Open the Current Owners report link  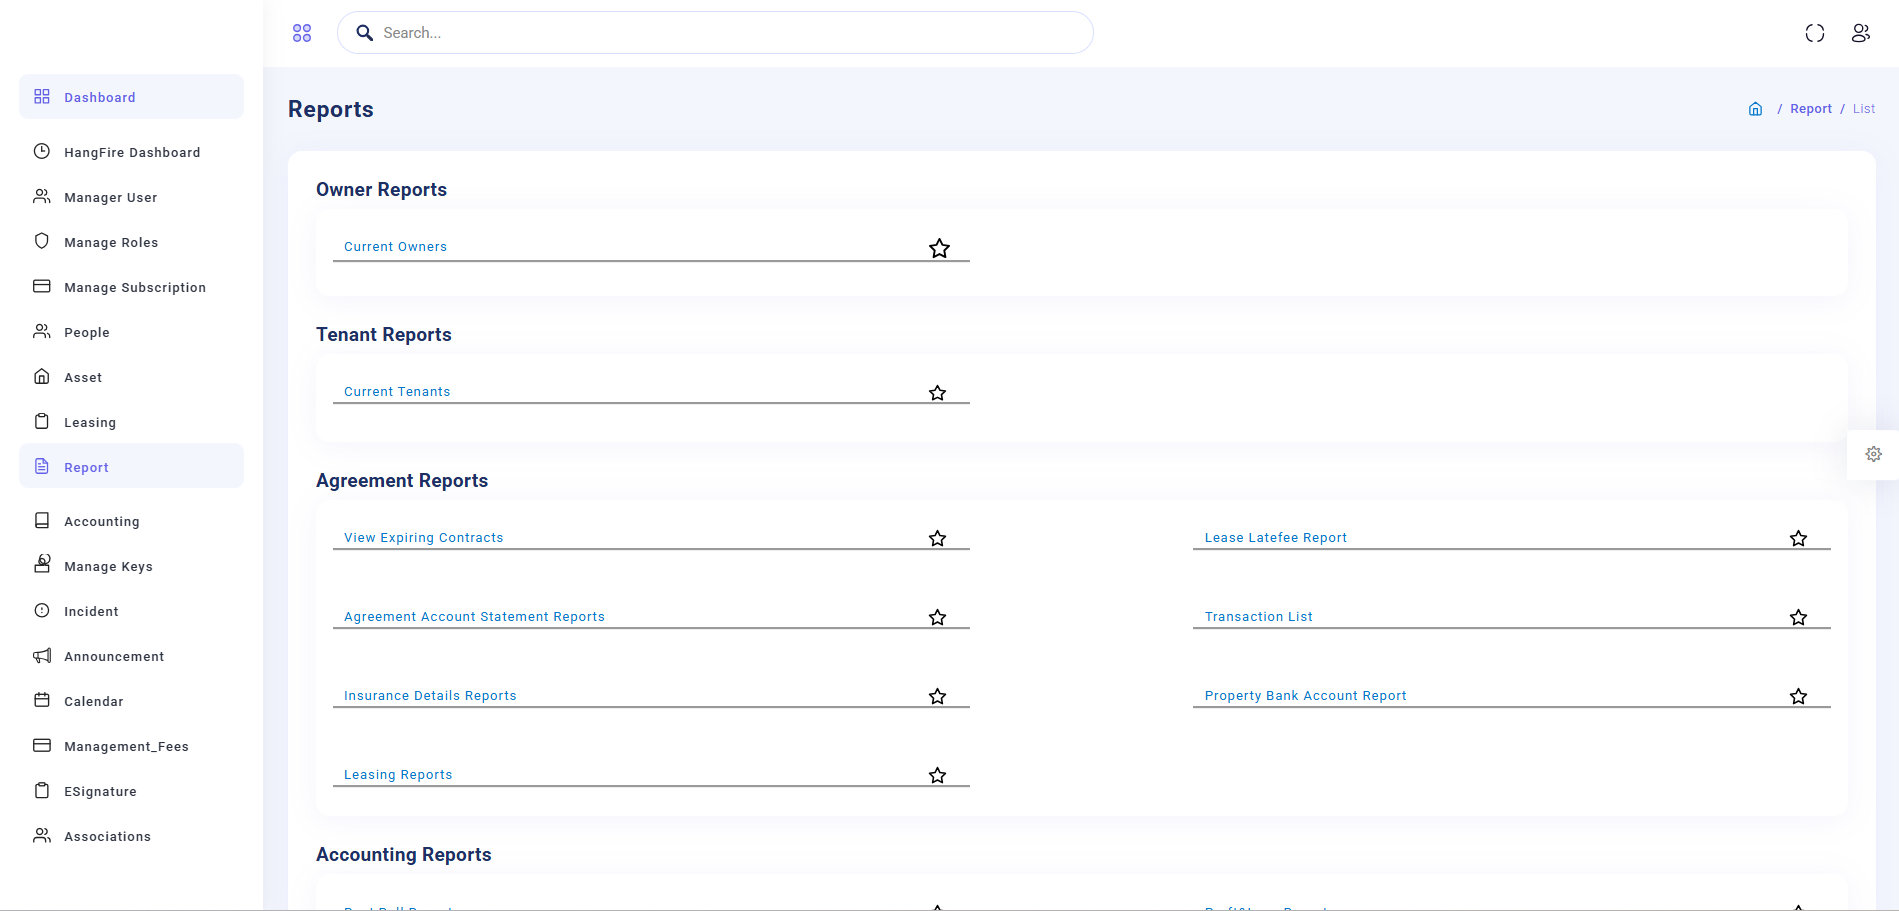tap(395, 247)
